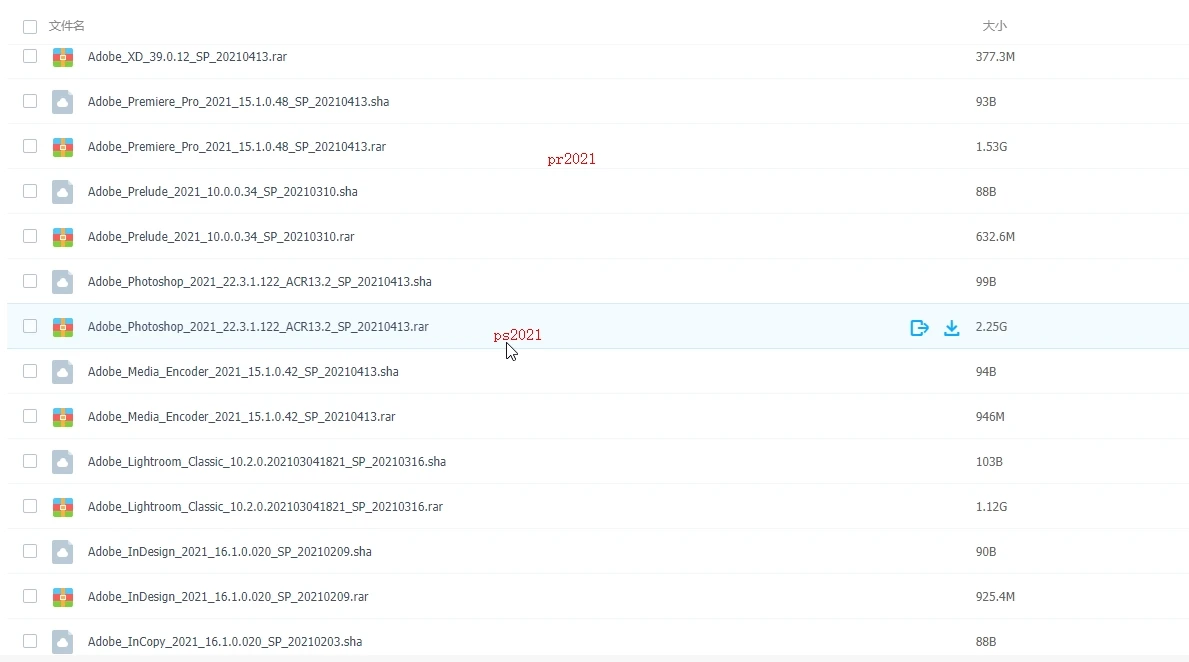This screenshot has height=662, width=1189.
Task: Click archive icon of Prelude .rar
Action: click(63, 237)
